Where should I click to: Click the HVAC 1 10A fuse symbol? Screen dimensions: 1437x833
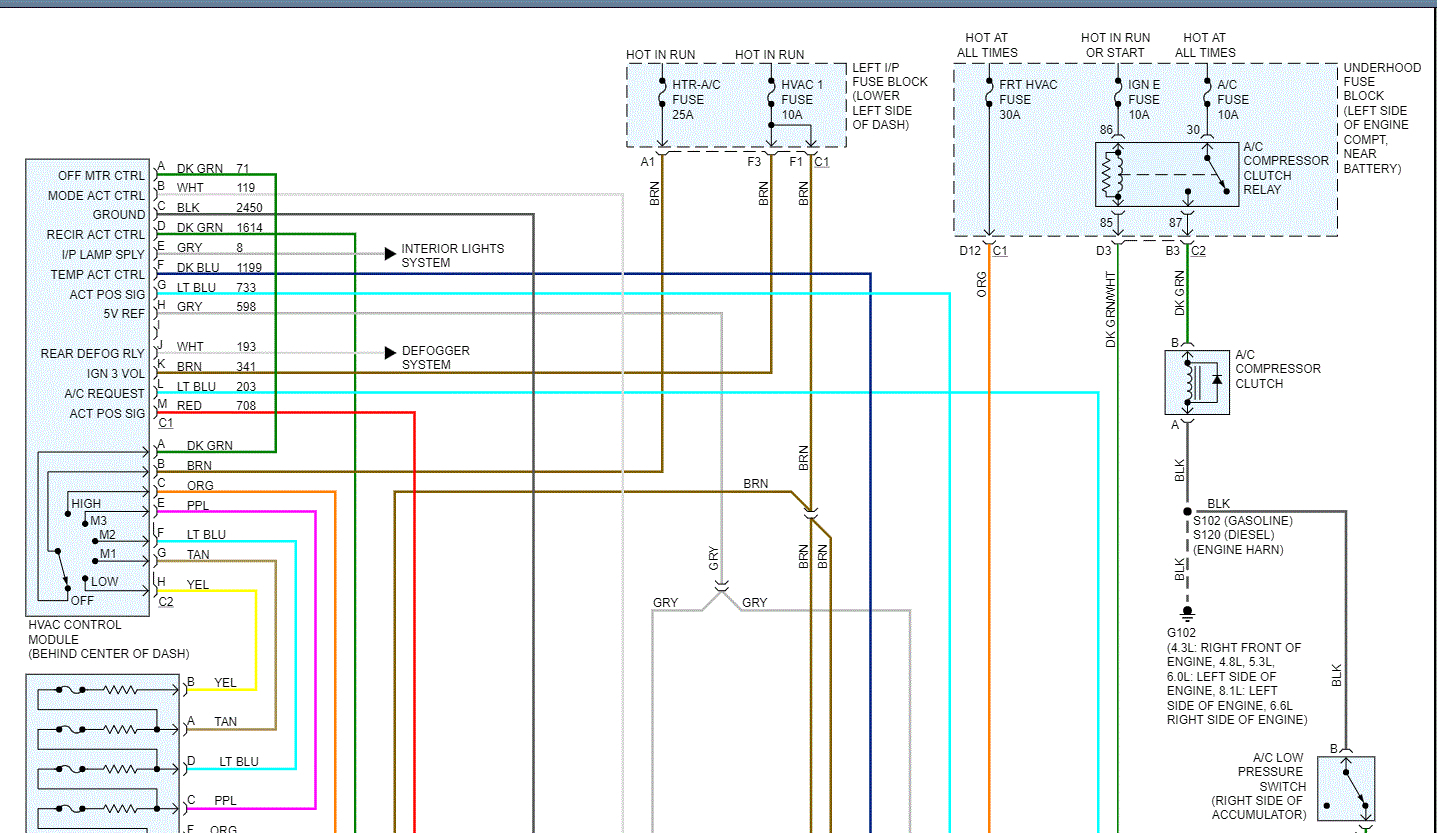pos(771,96)
